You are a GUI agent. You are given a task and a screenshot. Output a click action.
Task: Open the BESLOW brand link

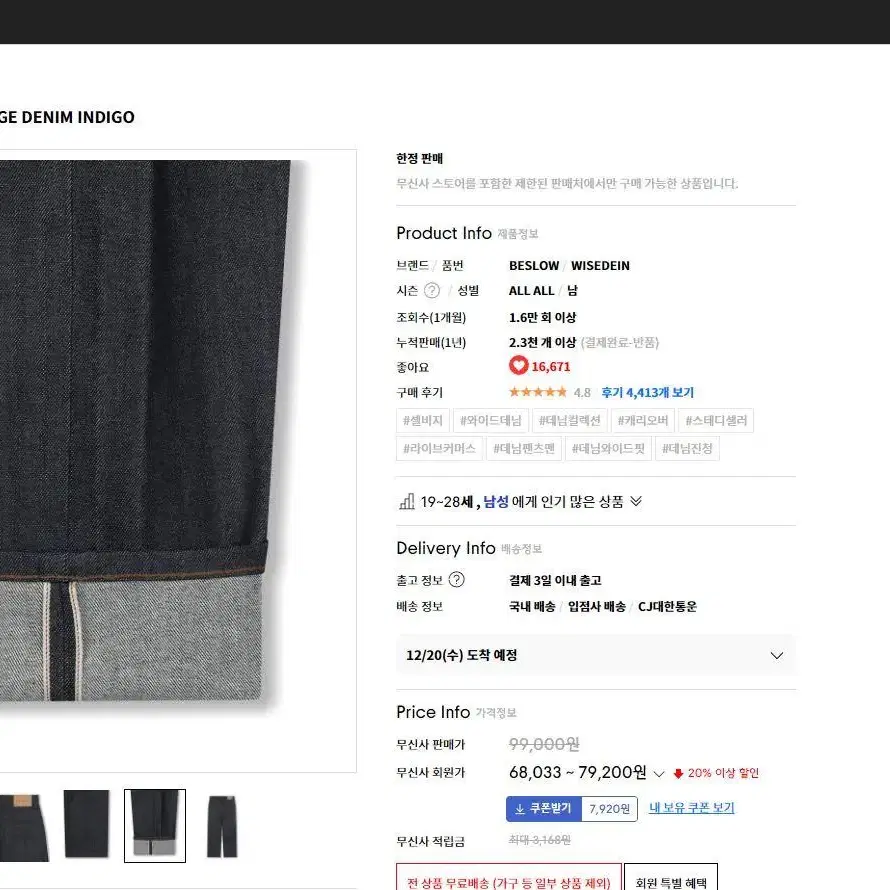534,266
